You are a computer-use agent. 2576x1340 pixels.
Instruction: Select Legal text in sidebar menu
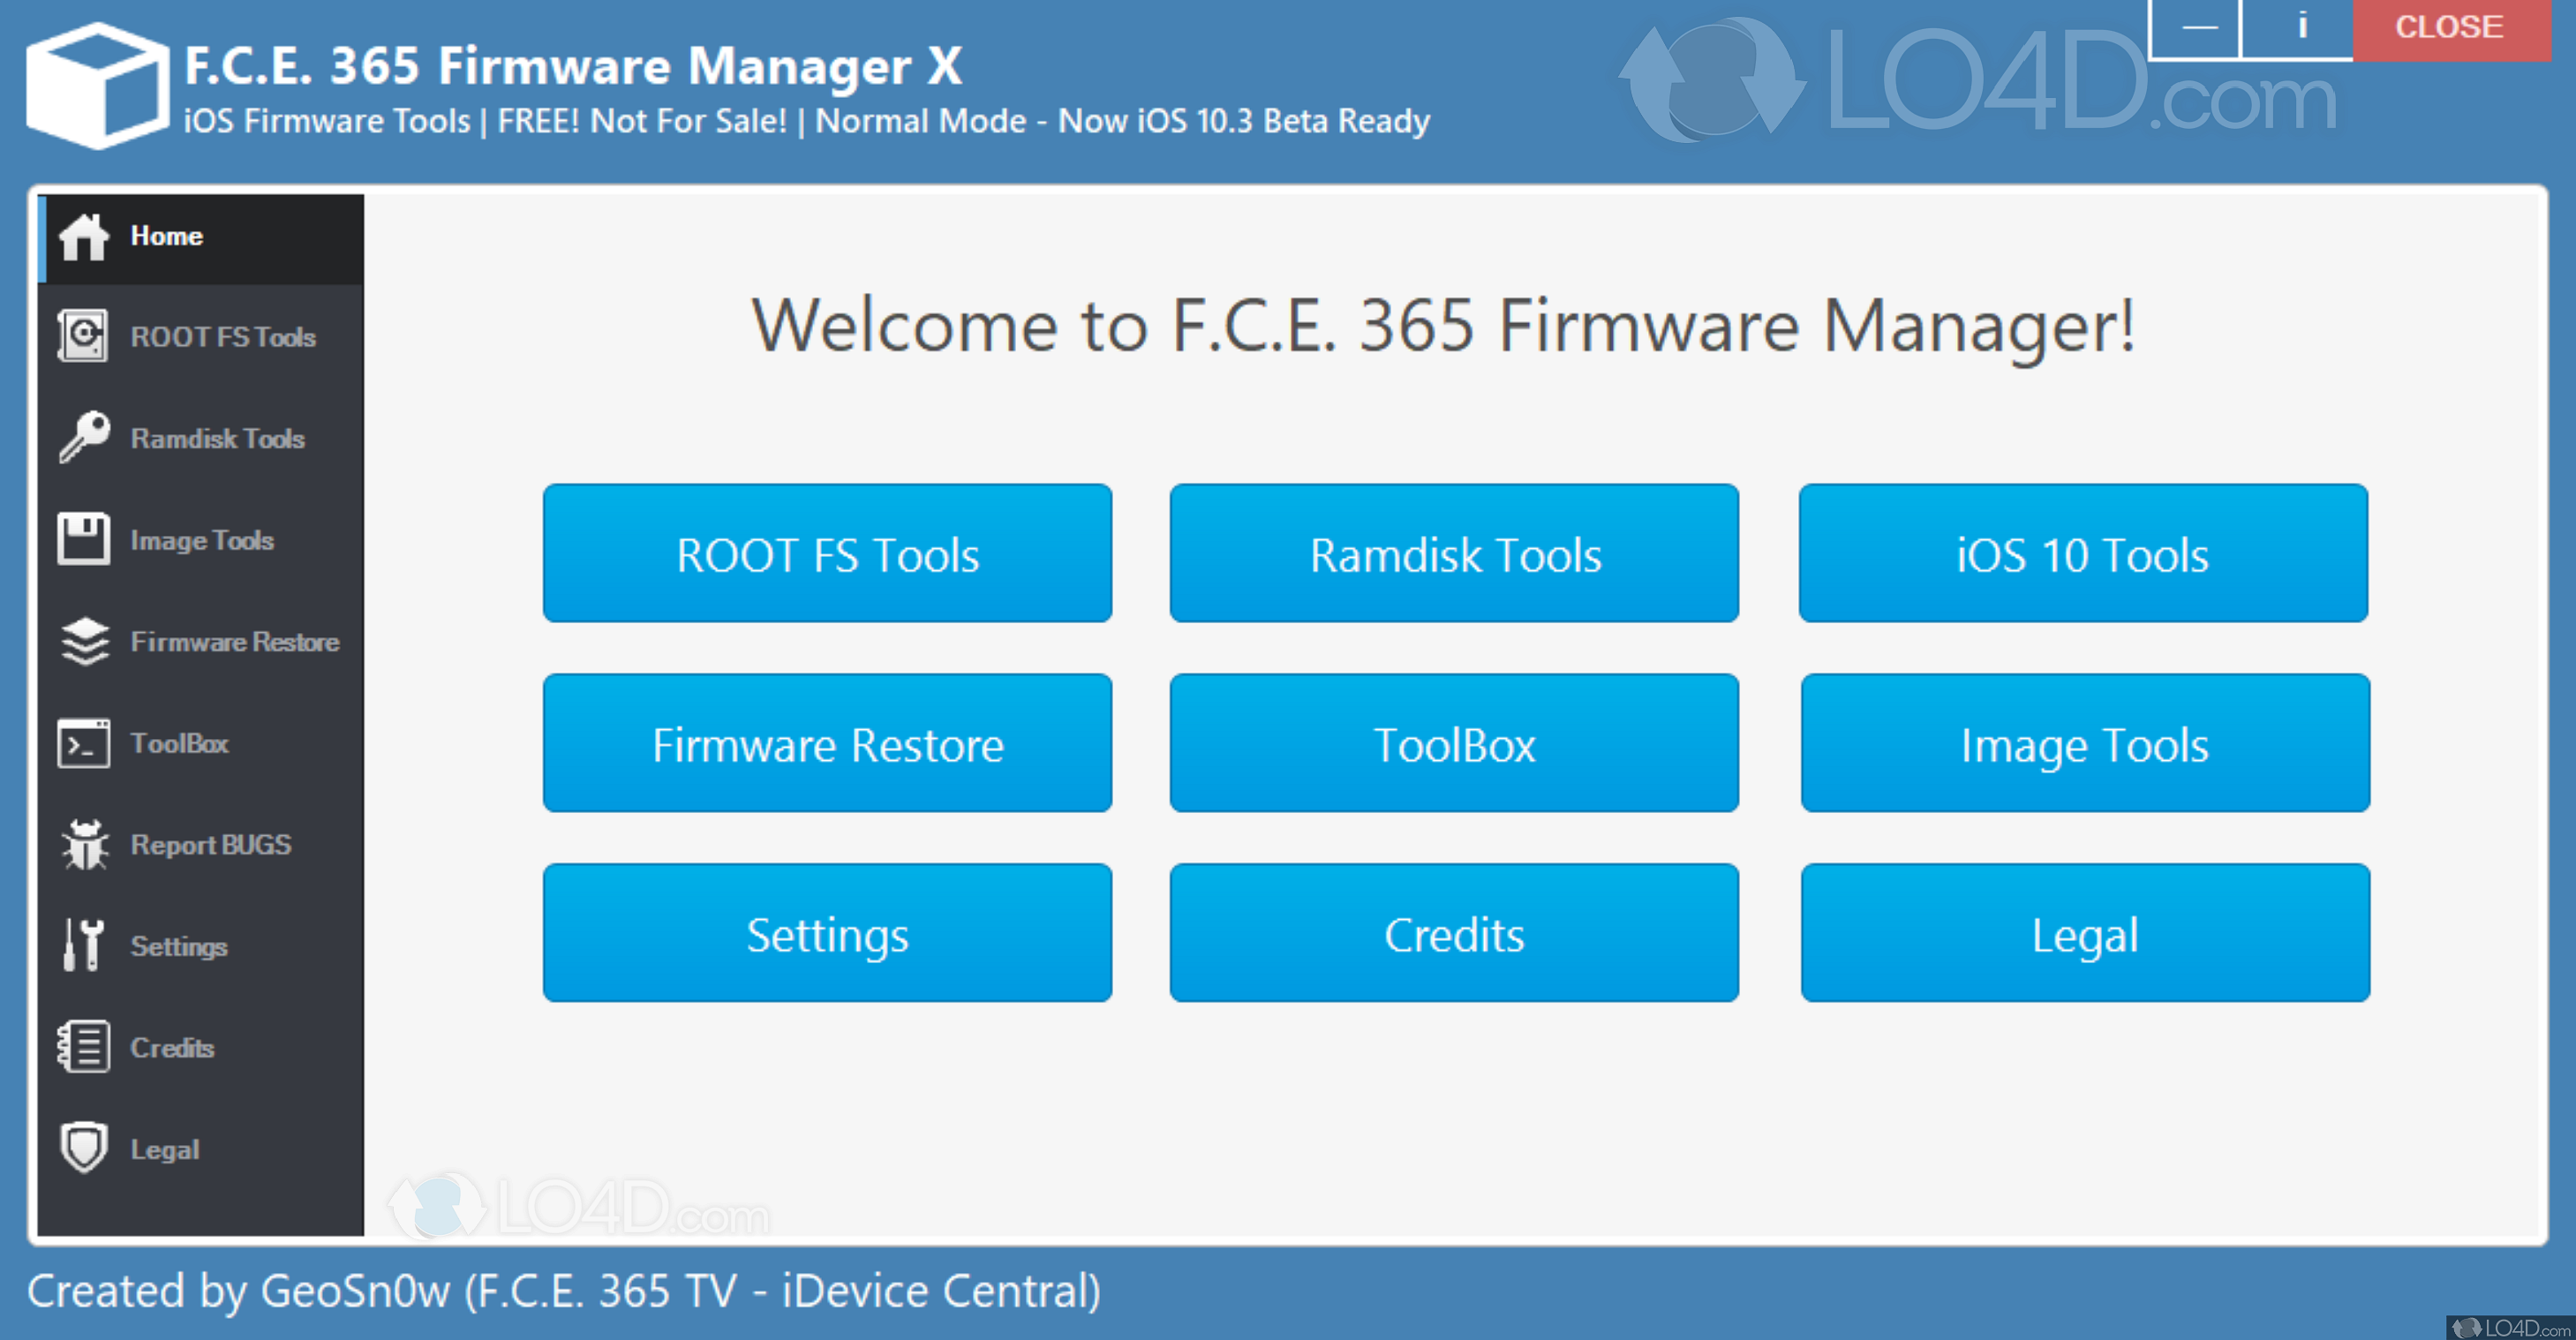(165, 1150)
